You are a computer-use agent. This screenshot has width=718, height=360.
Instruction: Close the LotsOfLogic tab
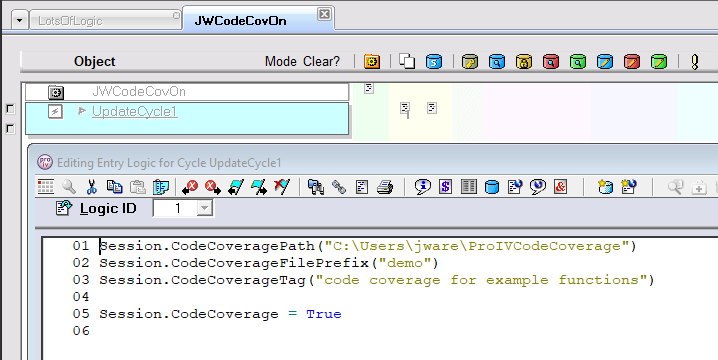(x=176, y=16)
